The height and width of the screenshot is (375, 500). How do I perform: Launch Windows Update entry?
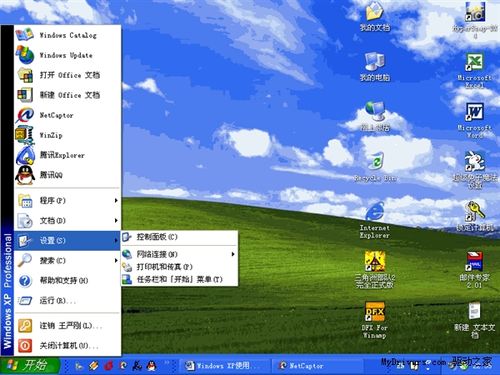pyautogui.click(x=67, y=55)
